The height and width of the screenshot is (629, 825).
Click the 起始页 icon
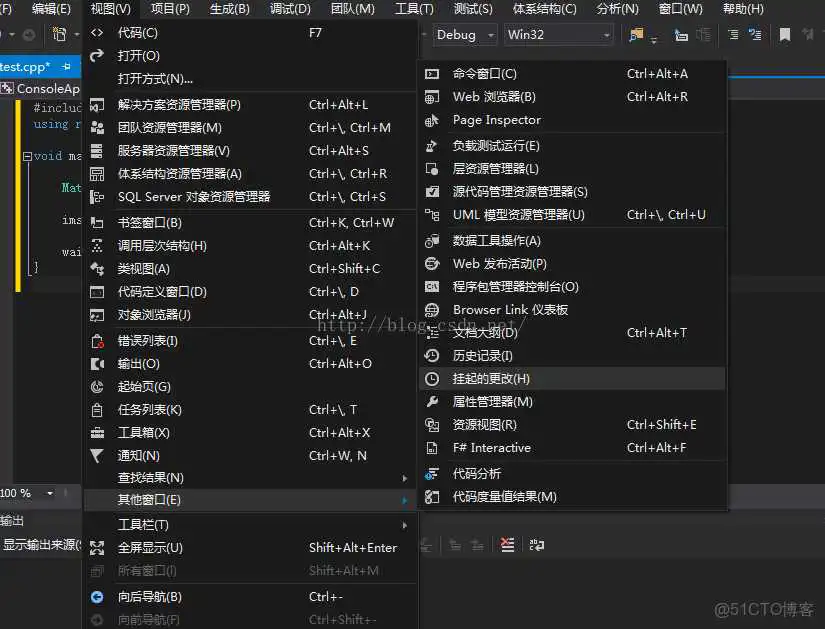97,387
